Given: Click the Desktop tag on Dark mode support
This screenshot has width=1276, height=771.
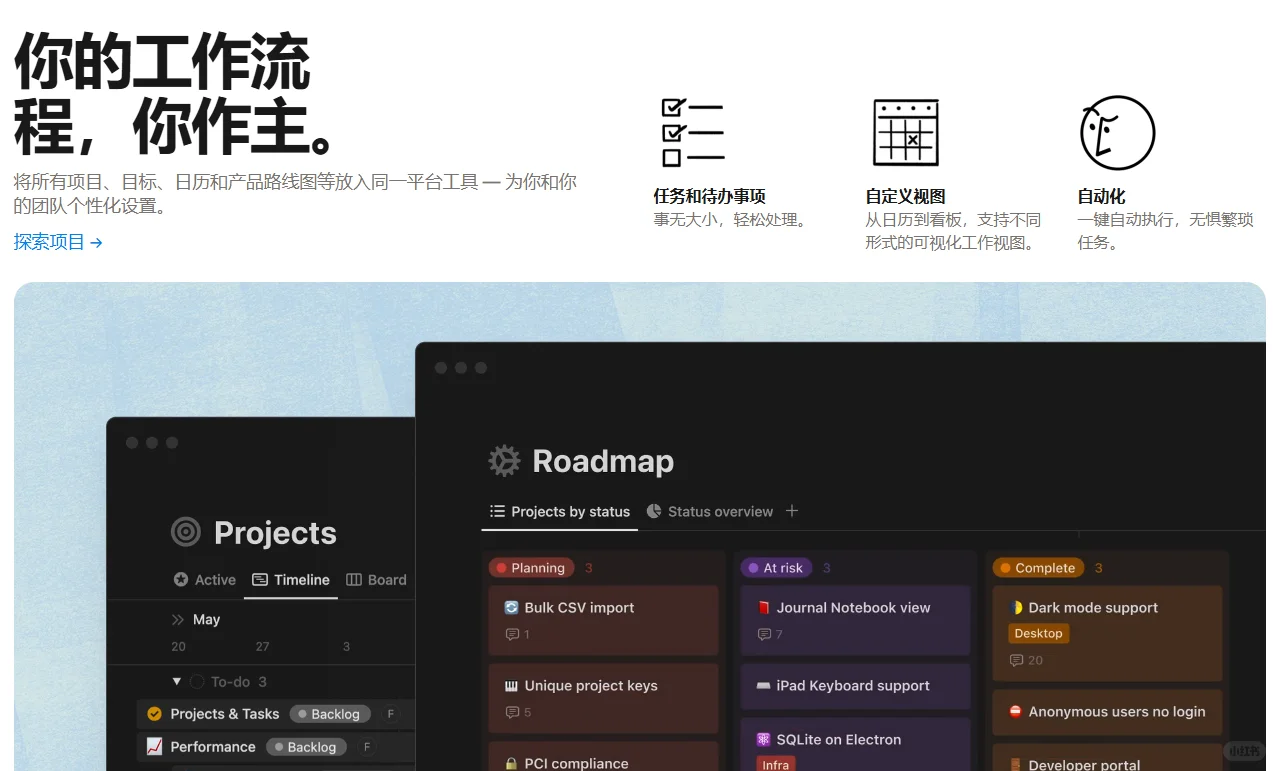Looking at the screenshot, I should pyautogui.click(x=1038, y=633).
